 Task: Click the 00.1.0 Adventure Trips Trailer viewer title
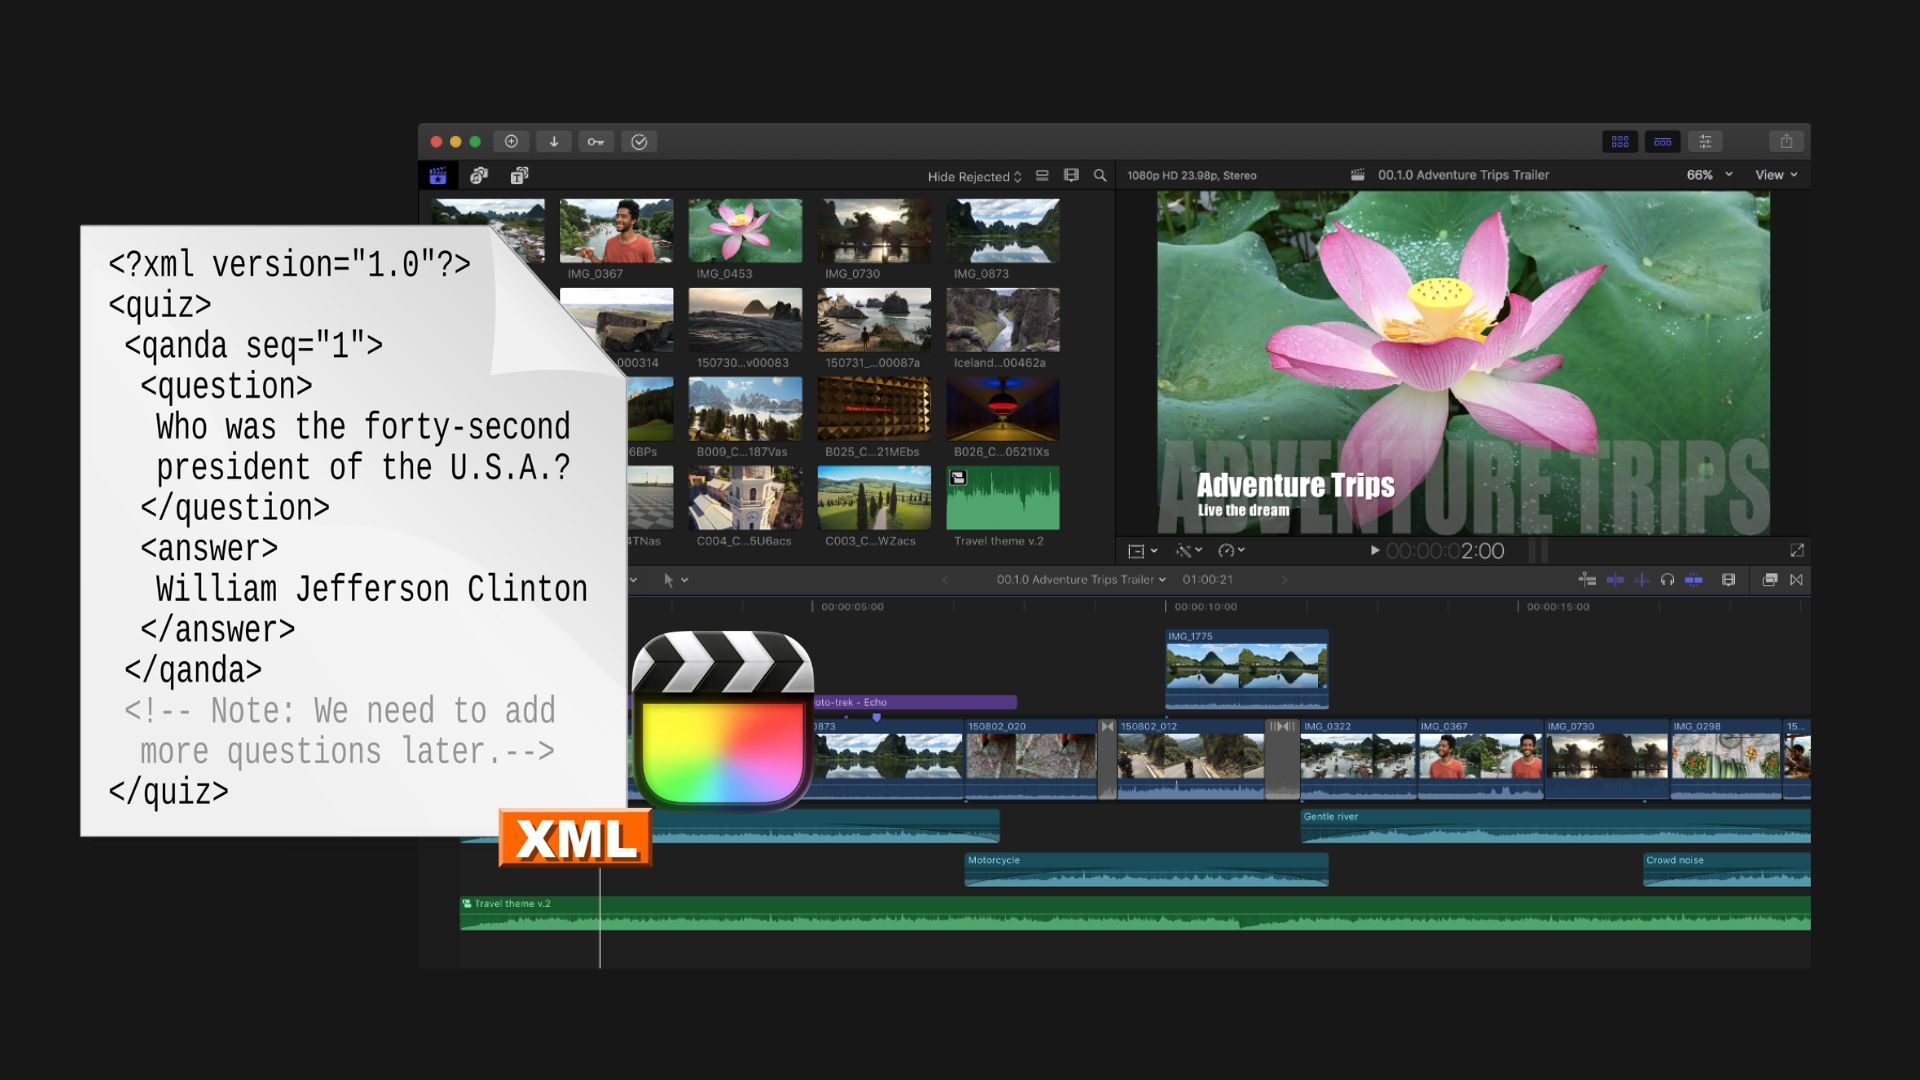[1463, 175]
